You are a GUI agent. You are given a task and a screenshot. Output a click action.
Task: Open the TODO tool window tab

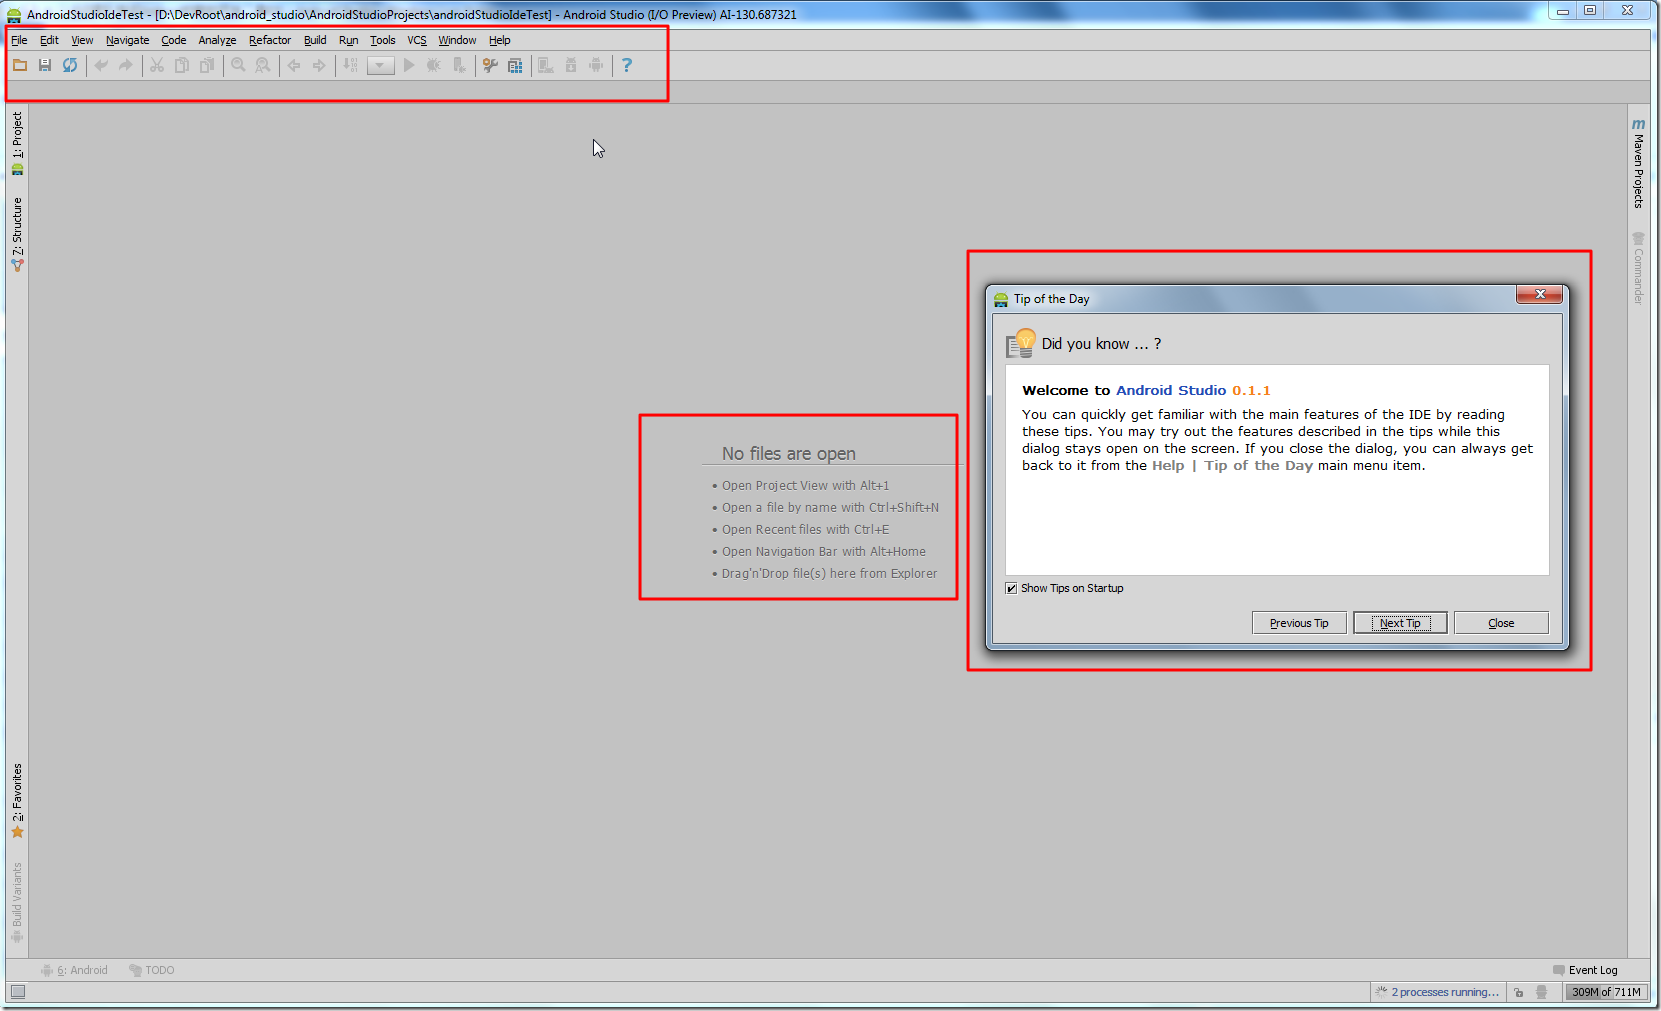pos(151,970)
